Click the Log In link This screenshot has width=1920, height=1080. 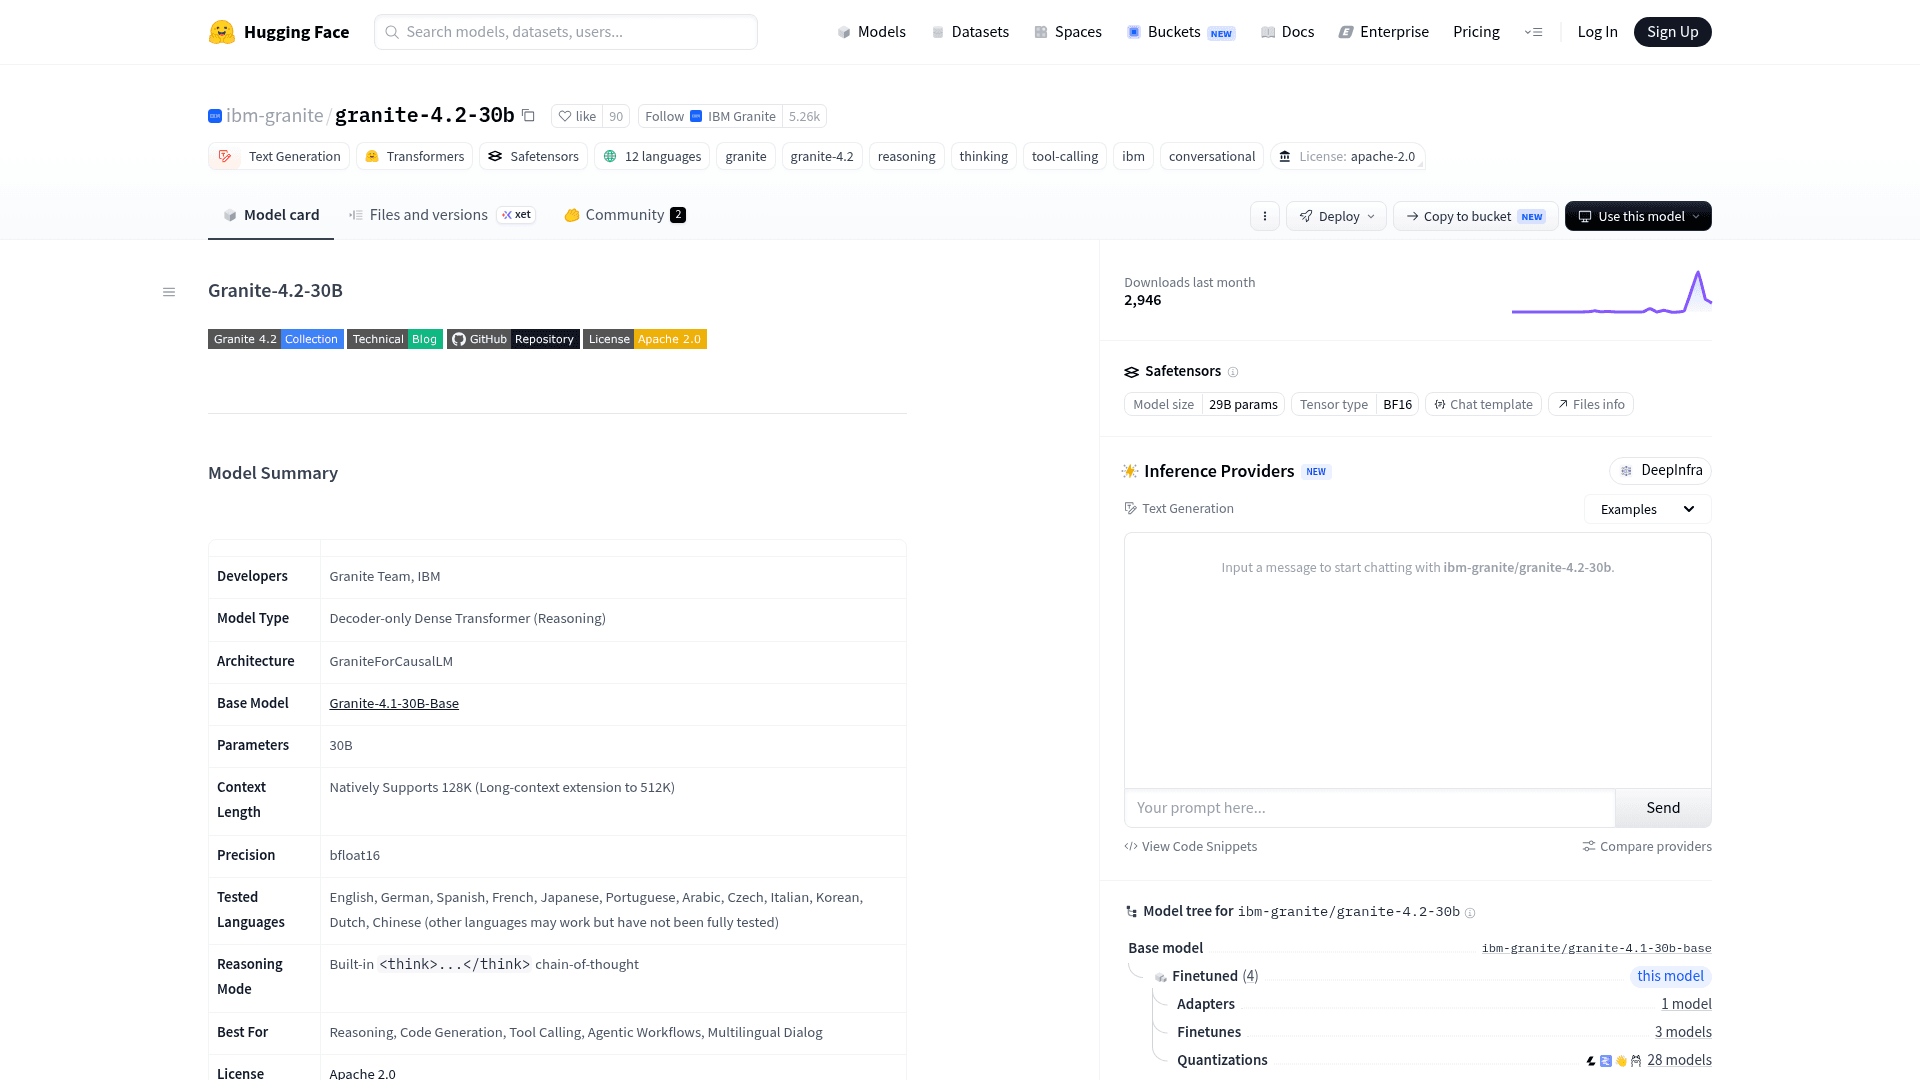[1597, 32]
